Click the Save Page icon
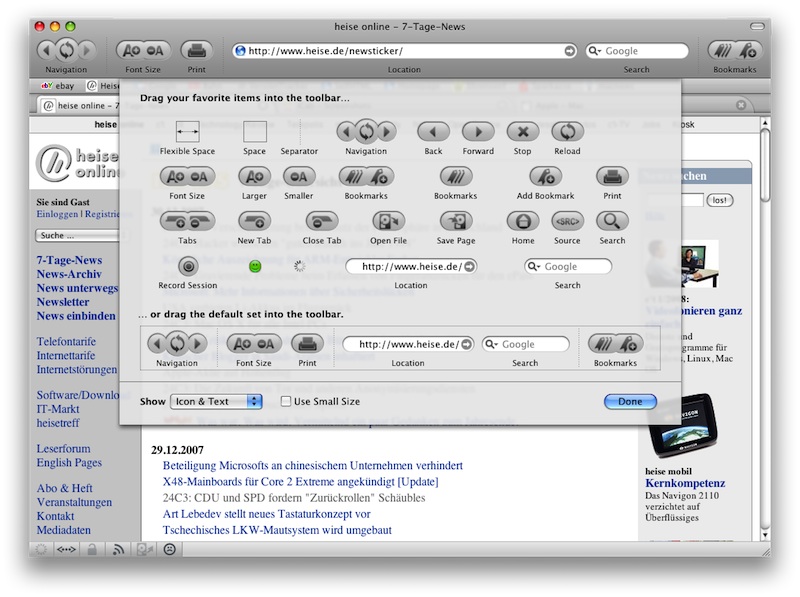 pyautogui.click(x=456, y=222)
